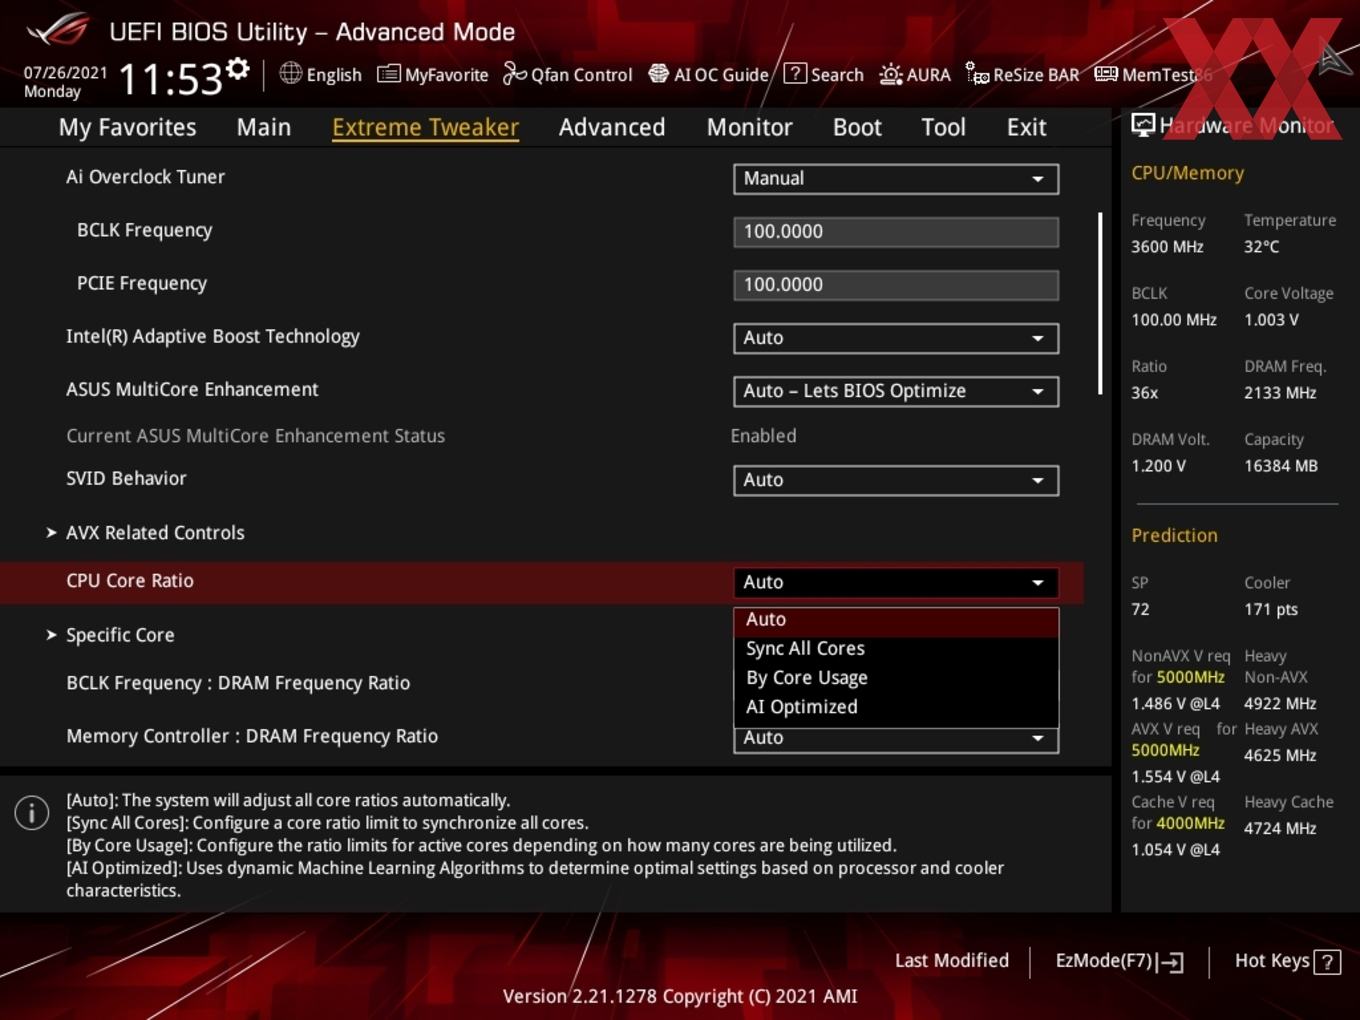Viewport: 1360px width, 1020px height.
Task: Switch to Main tab
Action: (264, 127)
